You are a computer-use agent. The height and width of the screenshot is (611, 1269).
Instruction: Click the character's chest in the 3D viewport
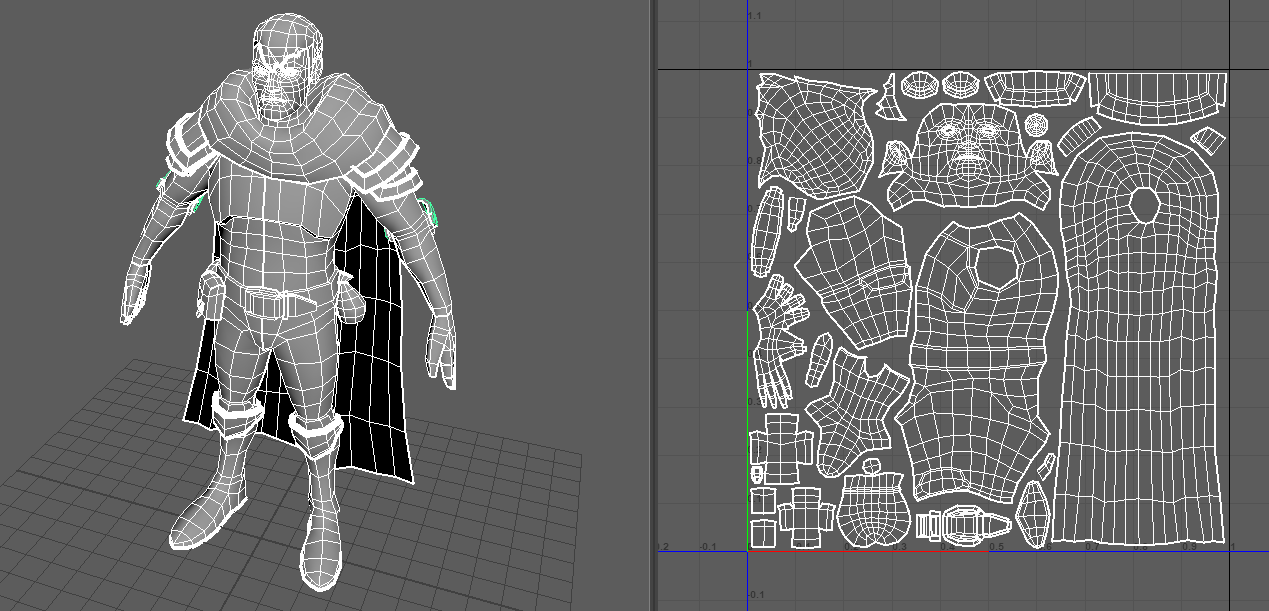(275, 205)
